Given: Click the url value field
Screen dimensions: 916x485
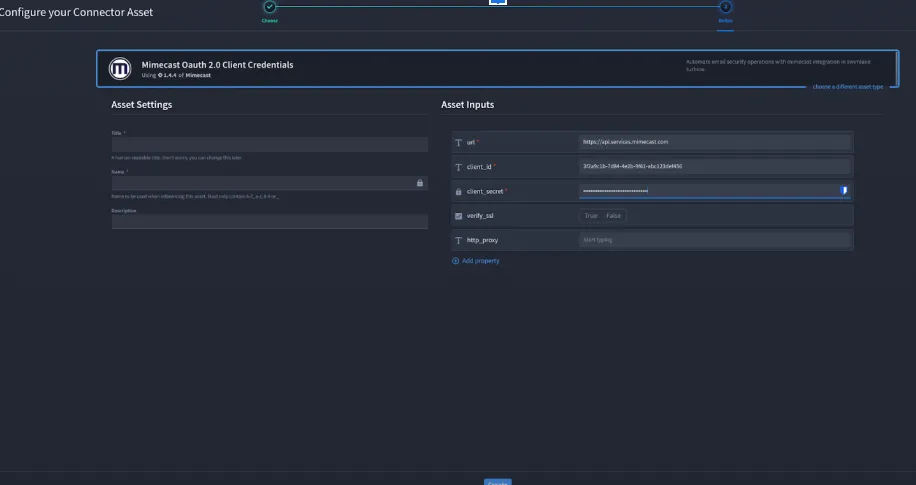Looking at the screenshot, I should tap(714, 142).
